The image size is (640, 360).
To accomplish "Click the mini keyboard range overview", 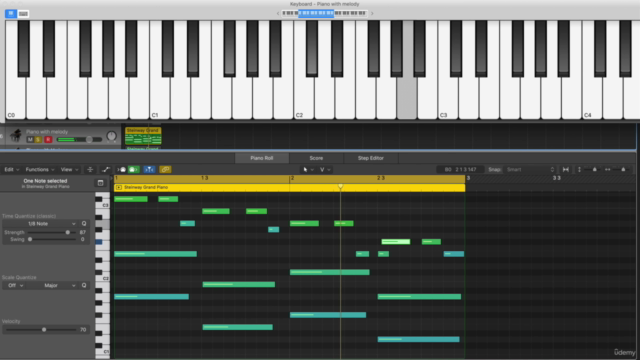I will point(324,13).
